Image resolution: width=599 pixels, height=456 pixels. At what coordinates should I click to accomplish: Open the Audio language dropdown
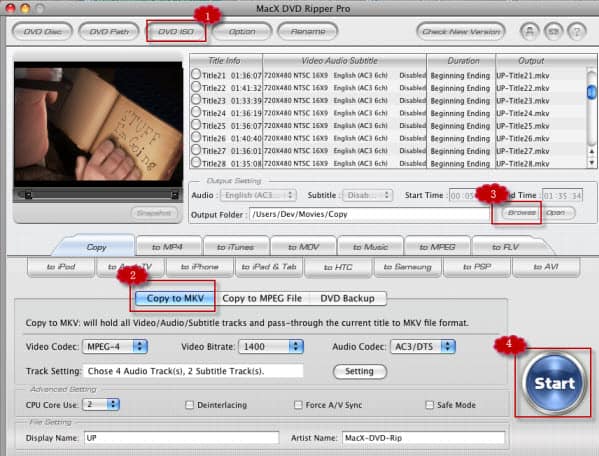[x=258, y=195]
